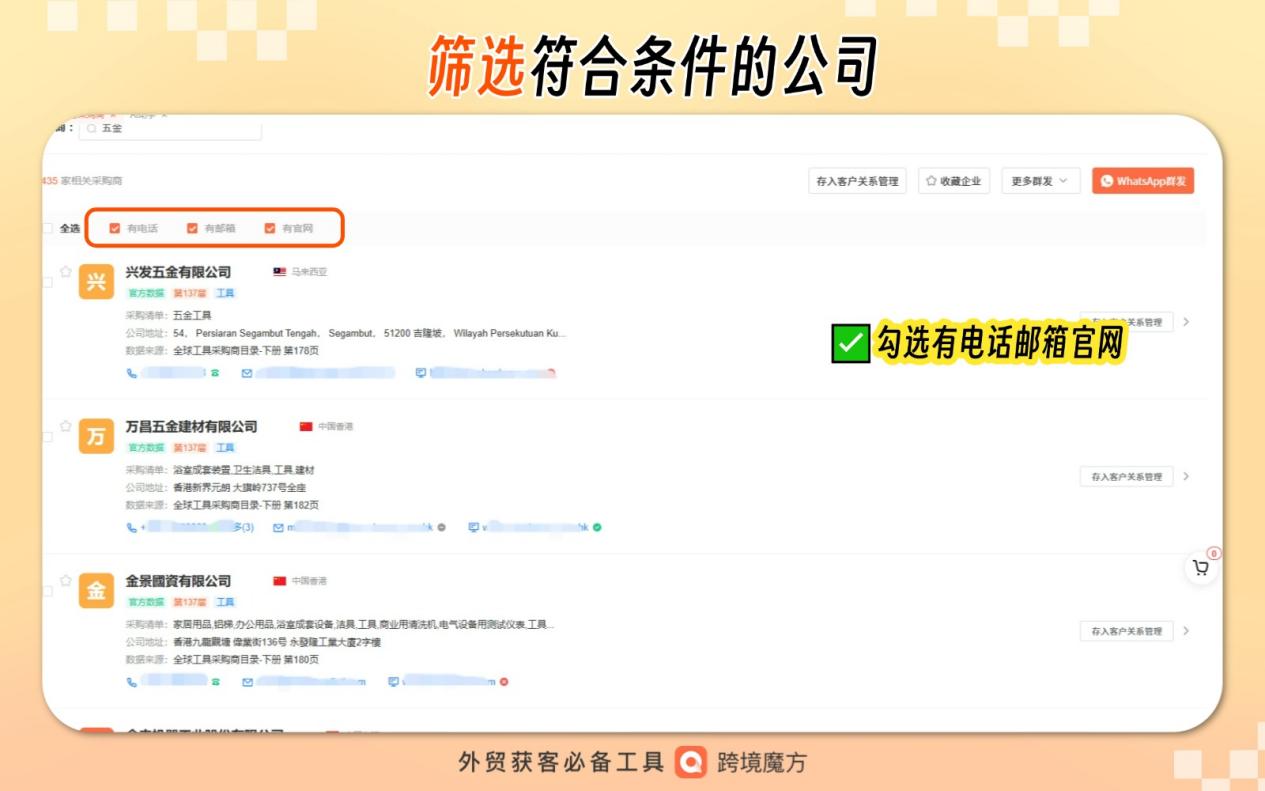The width and height of the screenshot is (1265, 791).
Task: Click address starting with 54, Persiaran Segambut Tengah
Action: point(369,333)
